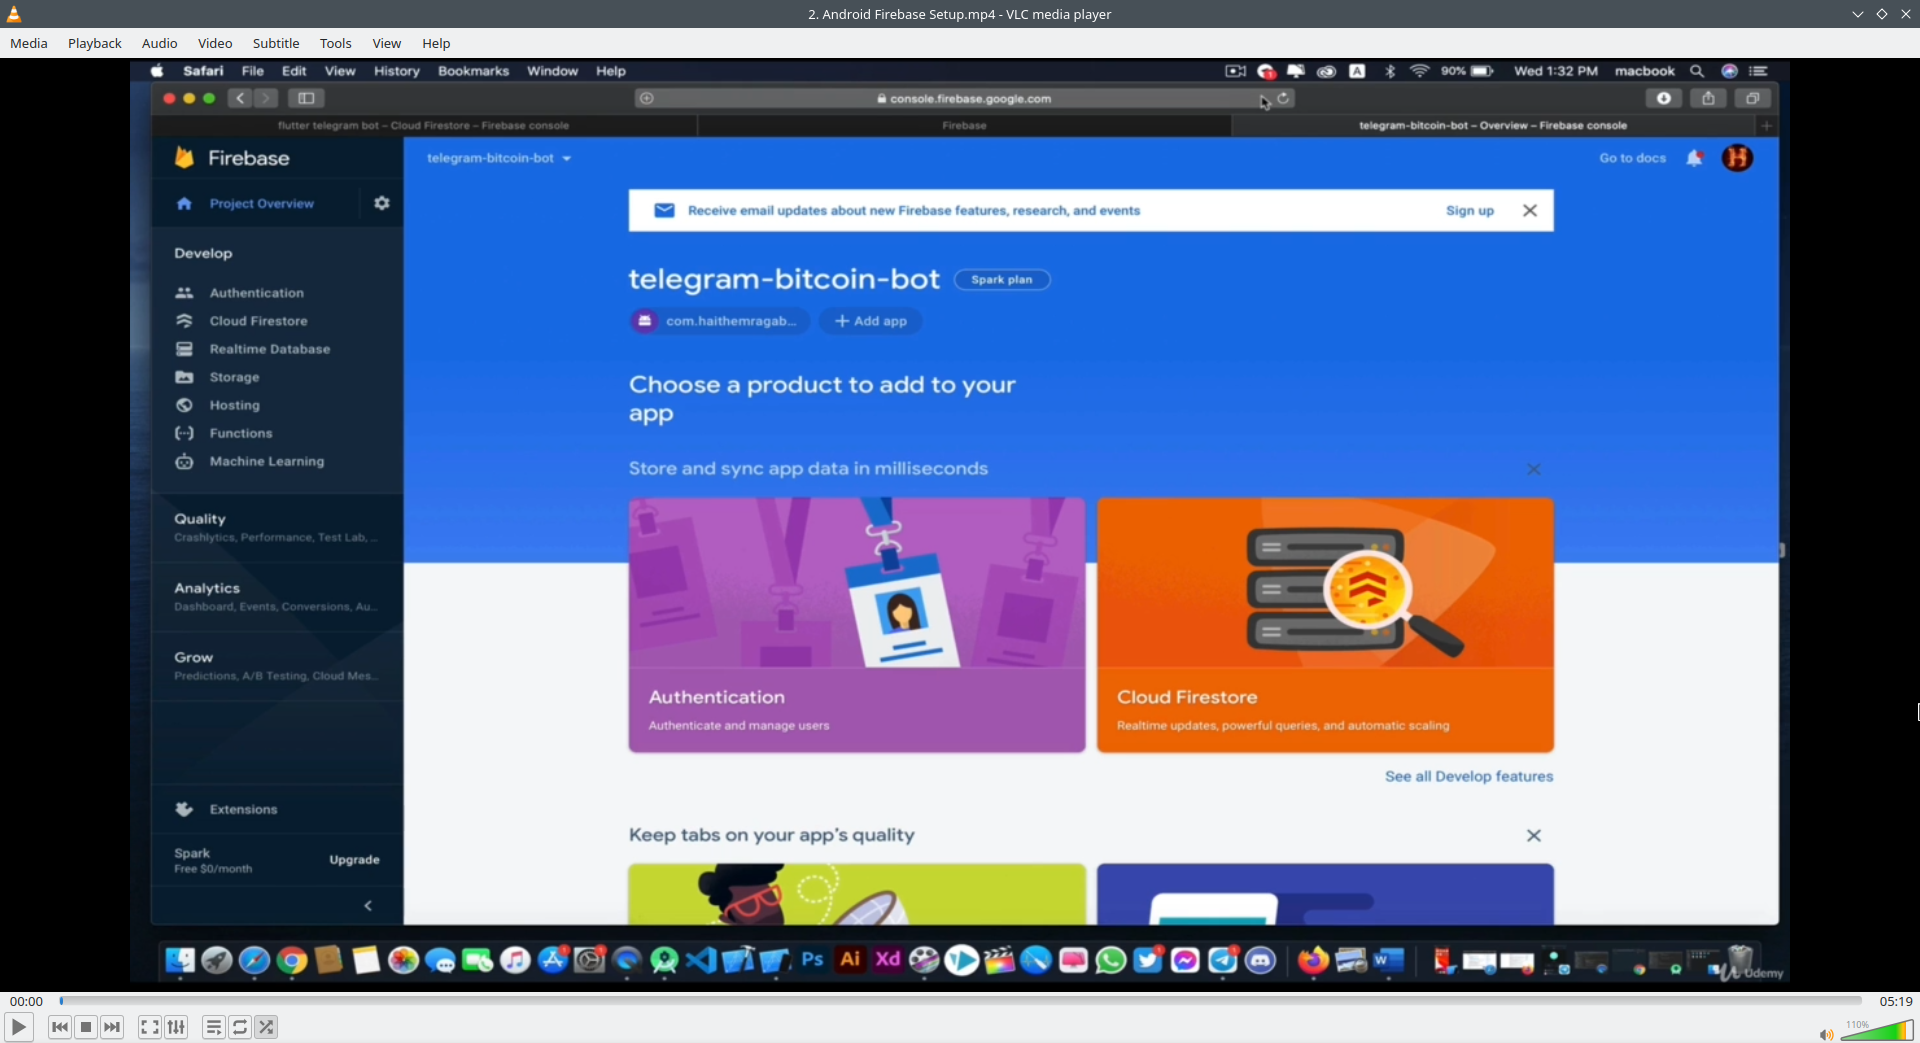Open Extensions in the sidebar
The height and width of the screenshot is (1043, 1920).
tap(243, 809)
